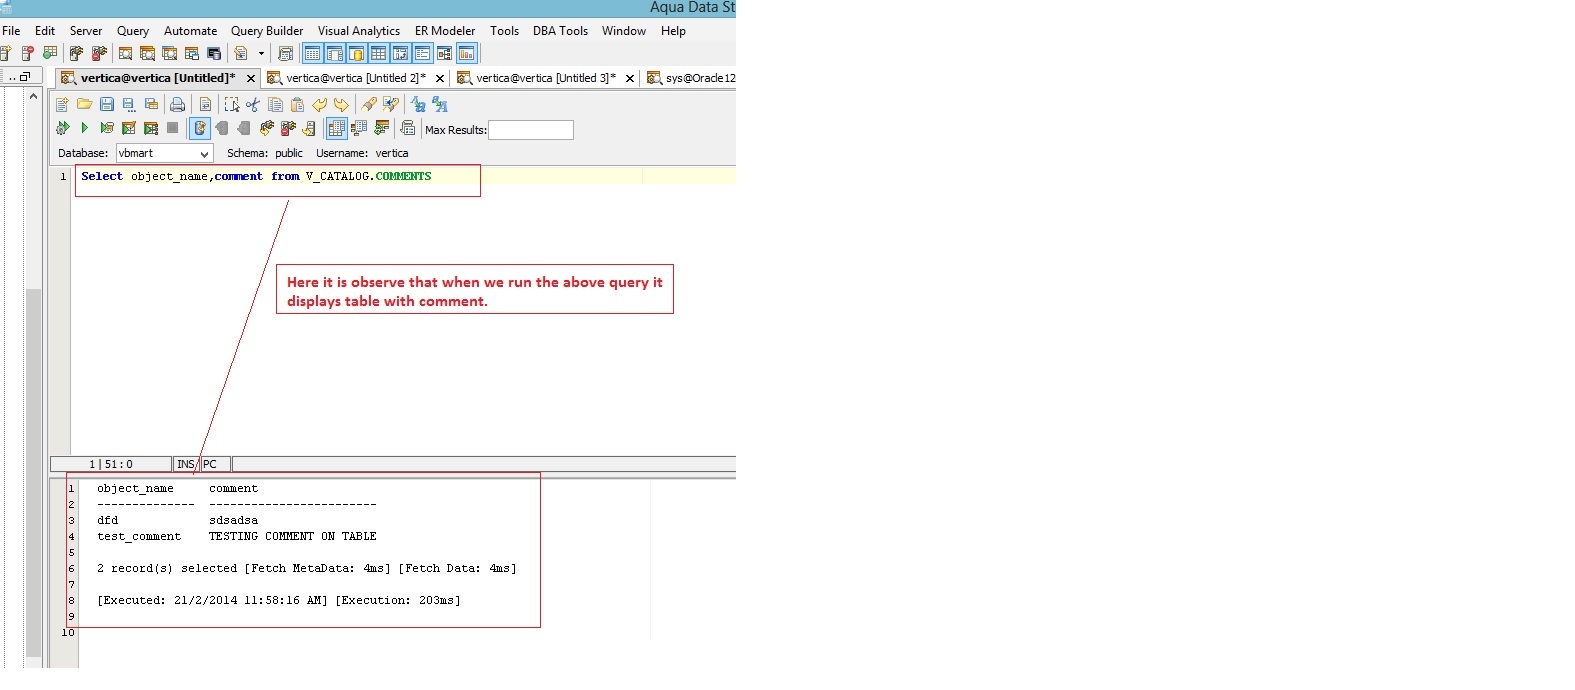Viewport: 1575px width, 690px height.
Task: Close the [Untitled 2]* tab
Action: coord(440,78)
